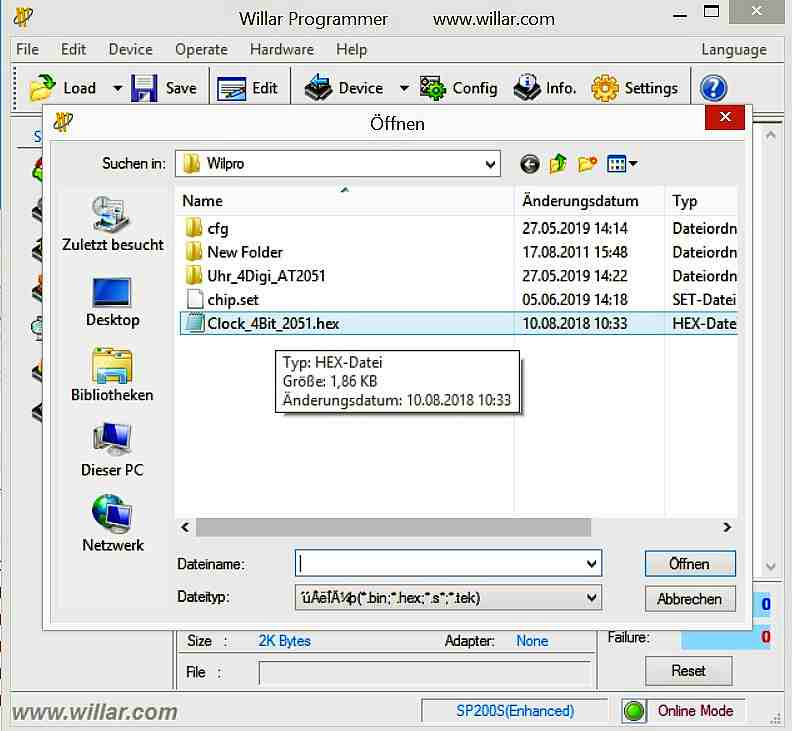Viewport: 792px width, 731px height.
Task: Click the Info. toolbar icon
Action: point(527,88)
